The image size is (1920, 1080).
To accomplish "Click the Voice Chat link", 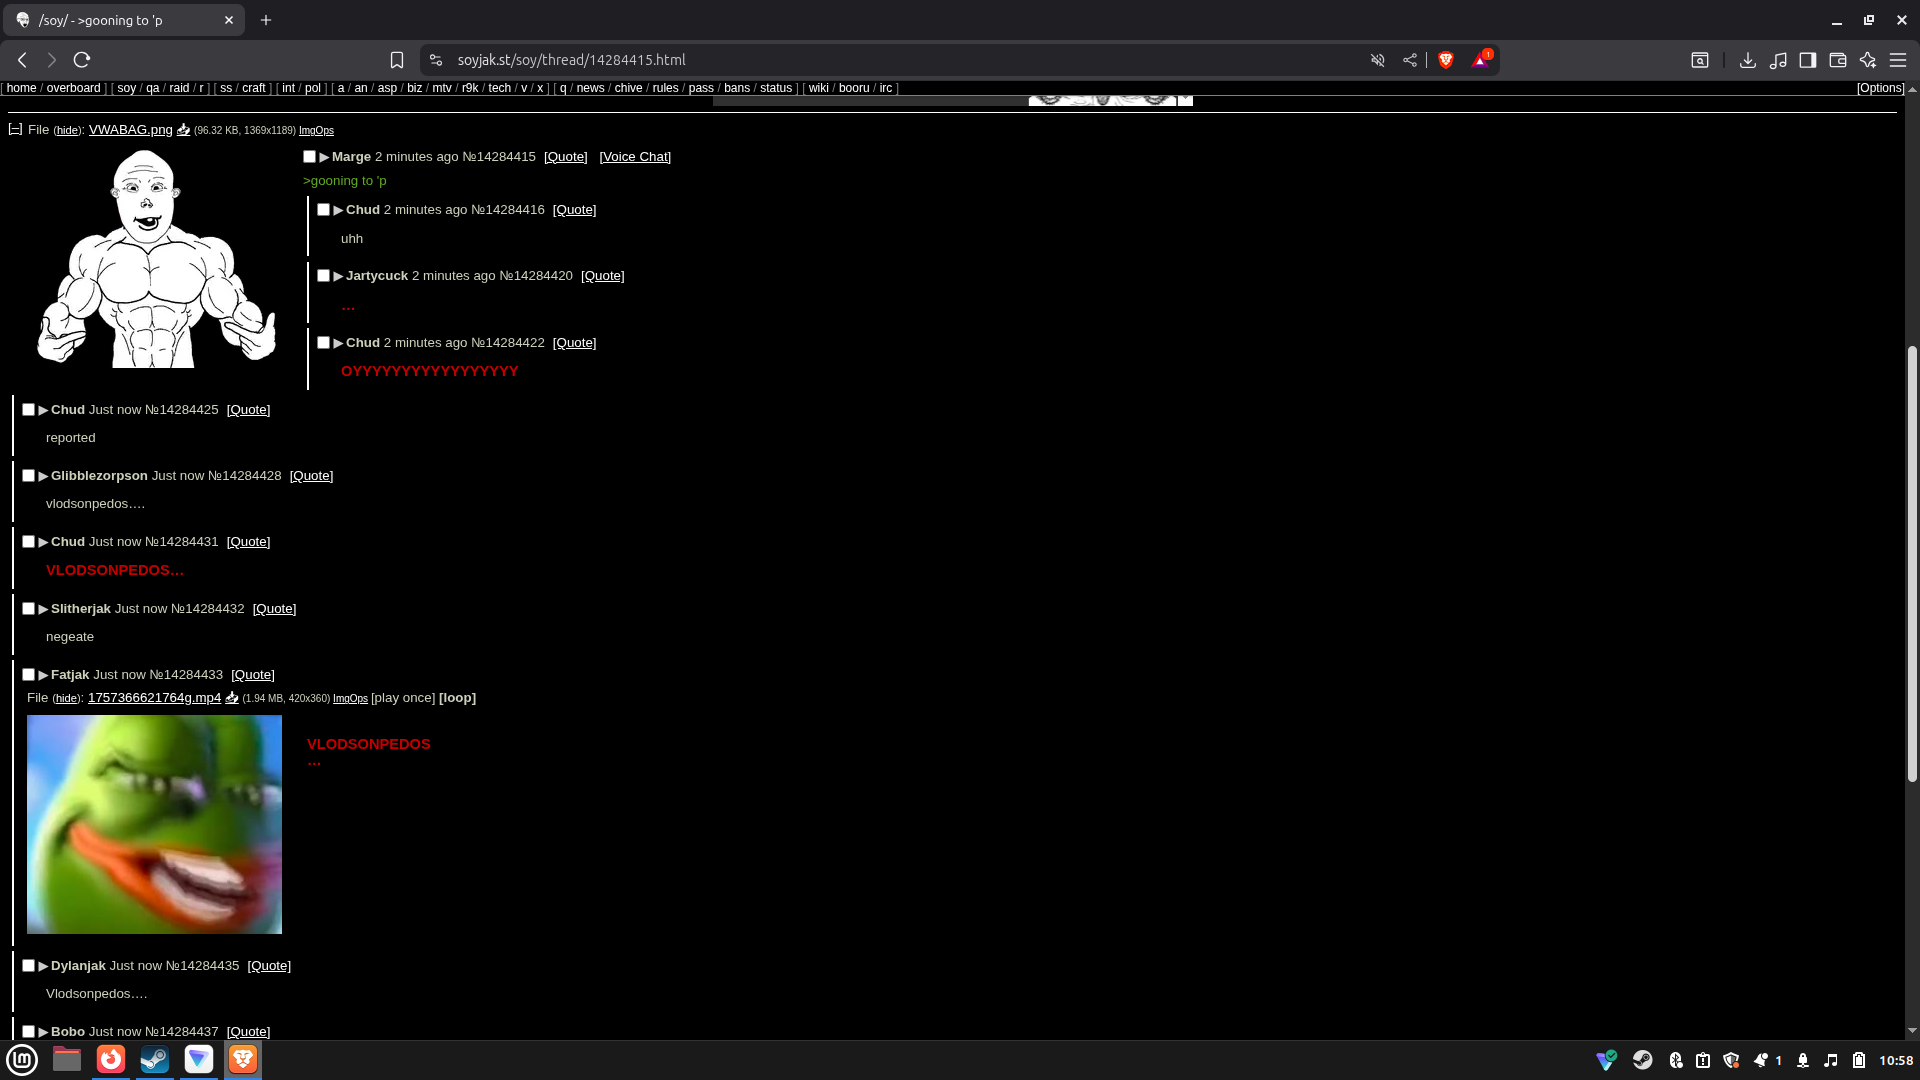I will pyautogui.click(x=635, y=157).
